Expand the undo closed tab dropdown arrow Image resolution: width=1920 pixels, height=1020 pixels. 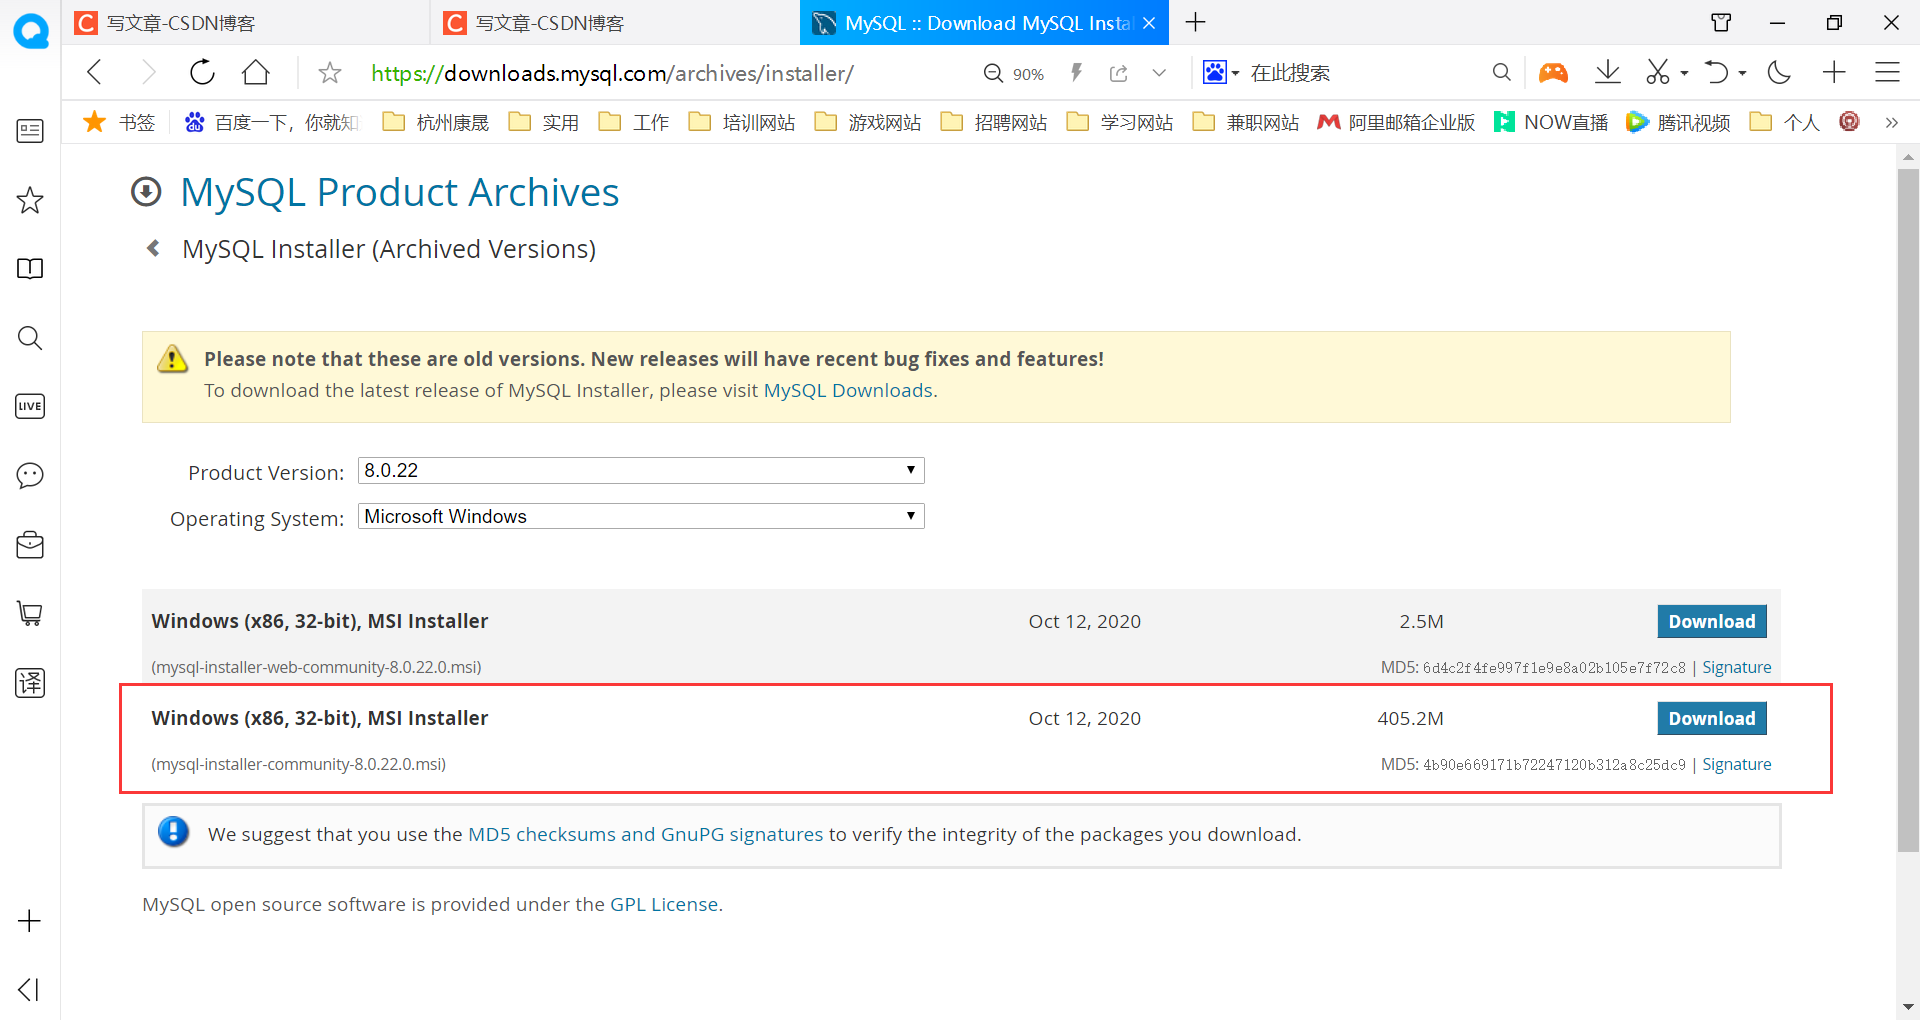[x=1742, y=73]
